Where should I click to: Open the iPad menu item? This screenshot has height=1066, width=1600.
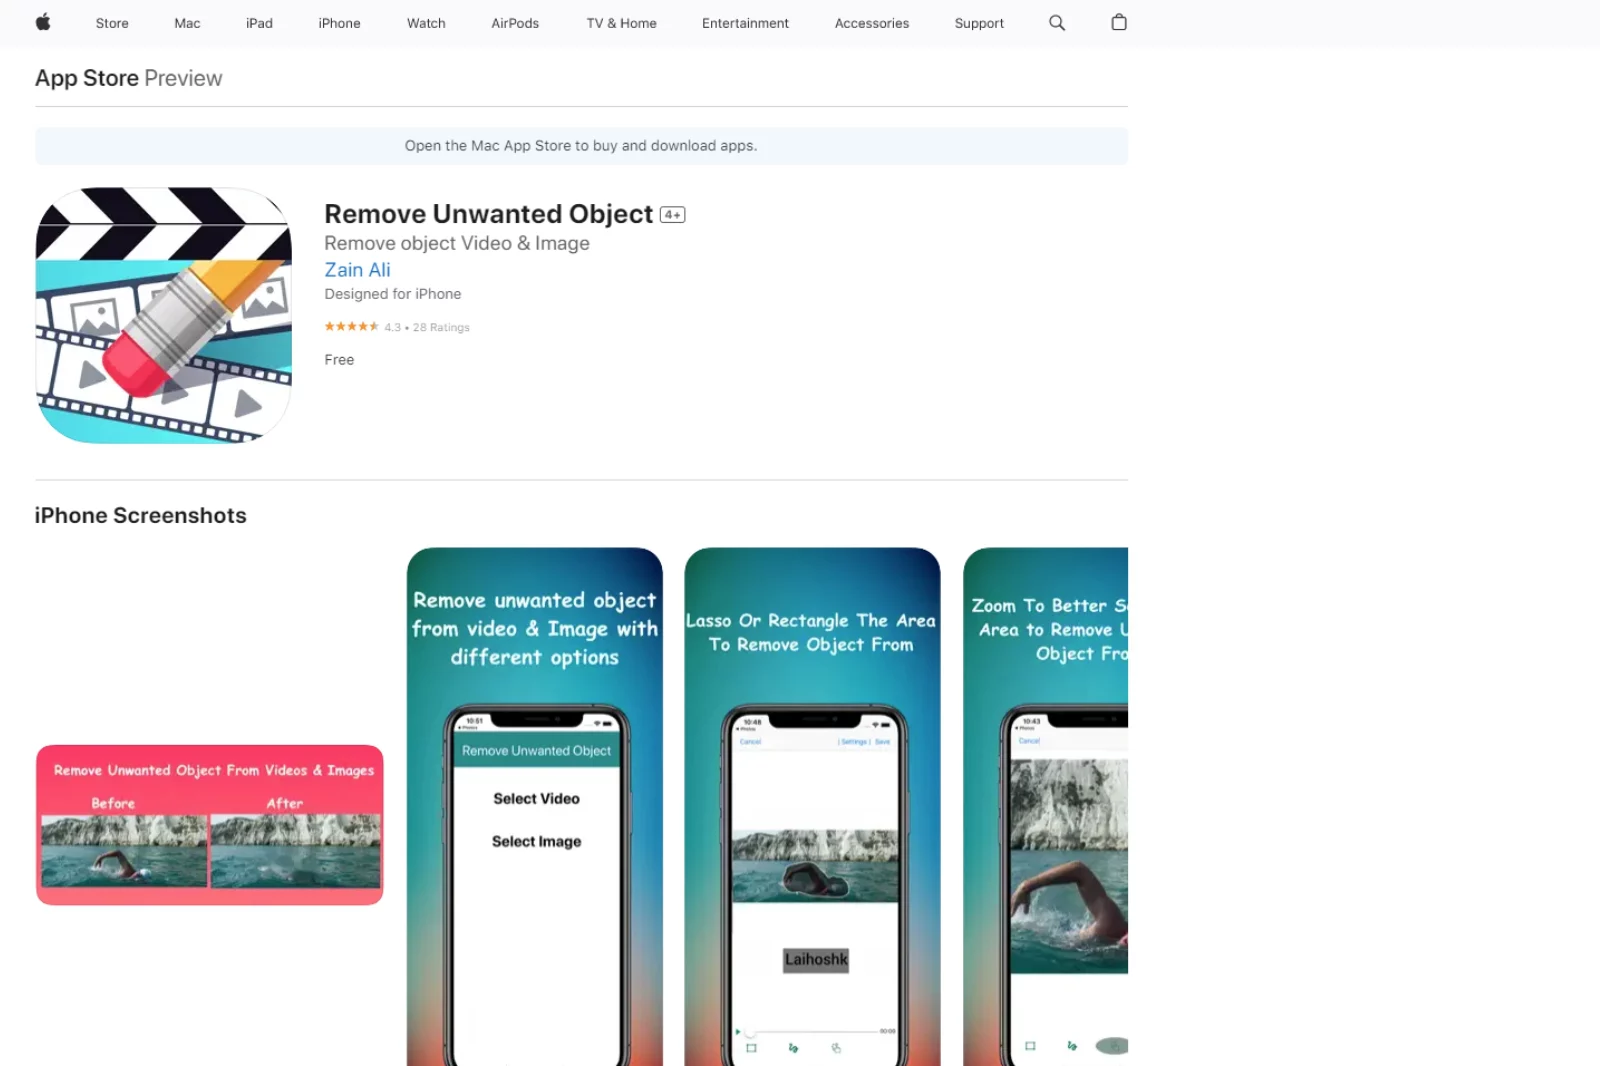pos(259,23)
